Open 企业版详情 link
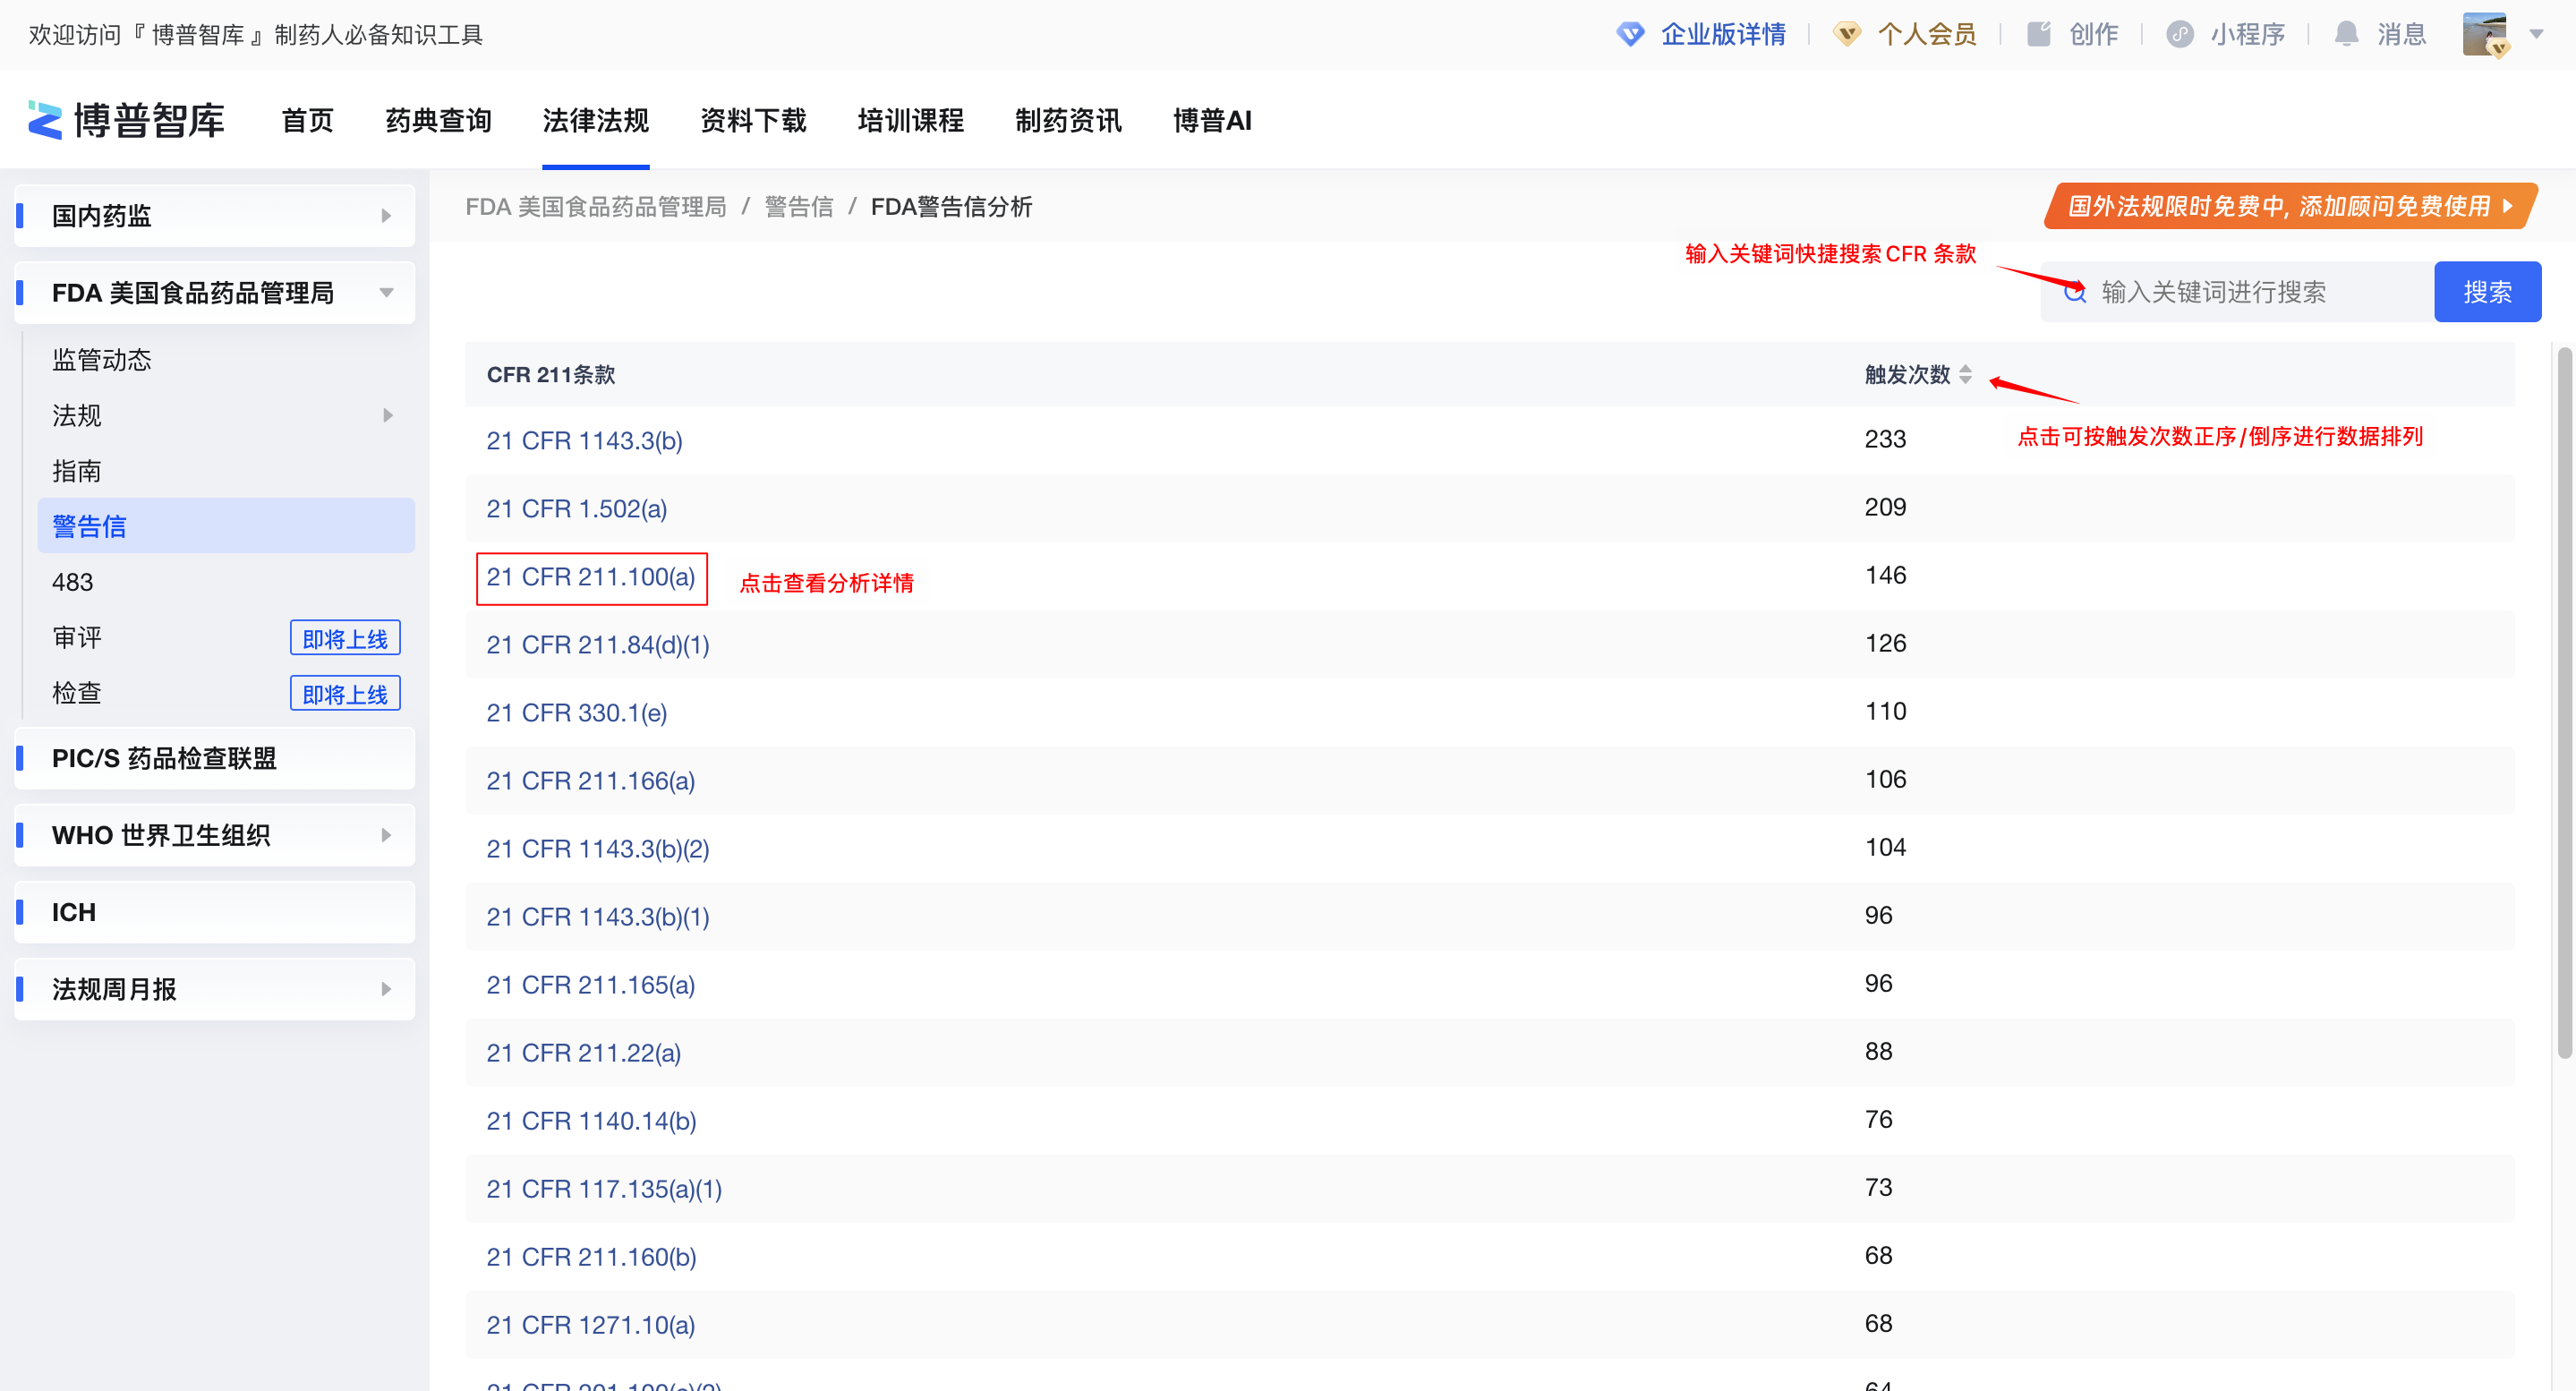The height and width of the screenshot is (1391, 2576). click(x=1723, y=34)
